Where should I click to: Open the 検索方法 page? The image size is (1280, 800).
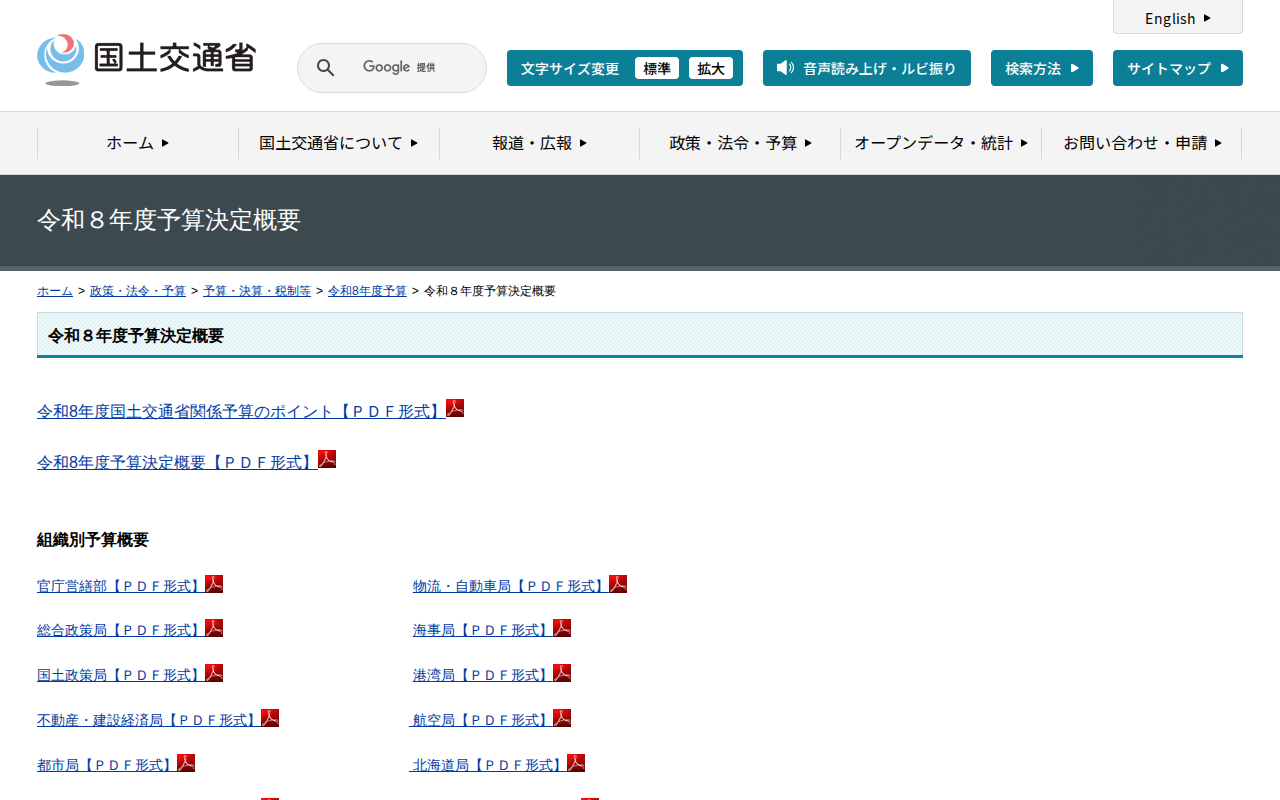point(1042,68)
